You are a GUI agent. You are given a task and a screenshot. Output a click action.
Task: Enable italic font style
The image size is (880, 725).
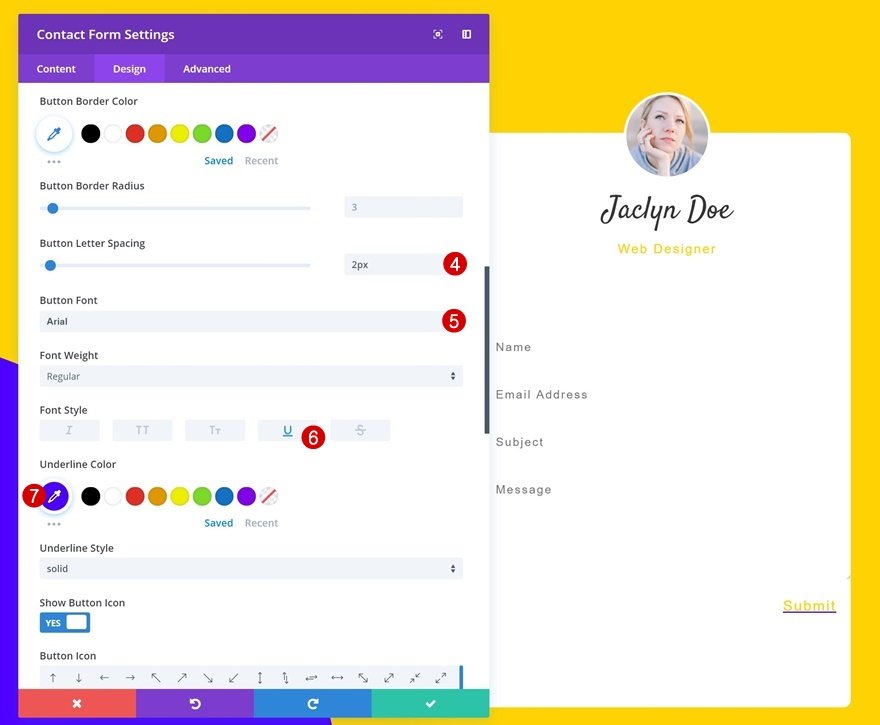pyautogui.click(x=70, y=430)
